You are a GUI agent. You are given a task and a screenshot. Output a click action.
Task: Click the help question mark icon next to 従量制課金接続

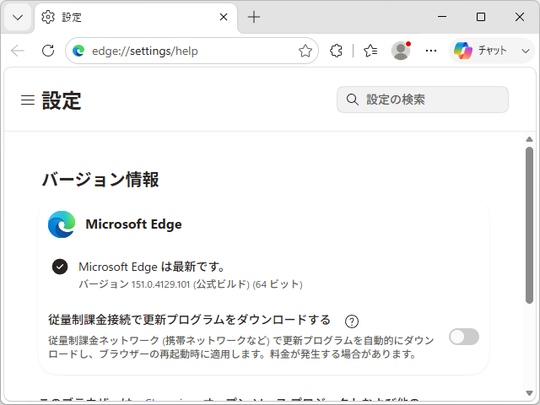(x=352, y=321)
